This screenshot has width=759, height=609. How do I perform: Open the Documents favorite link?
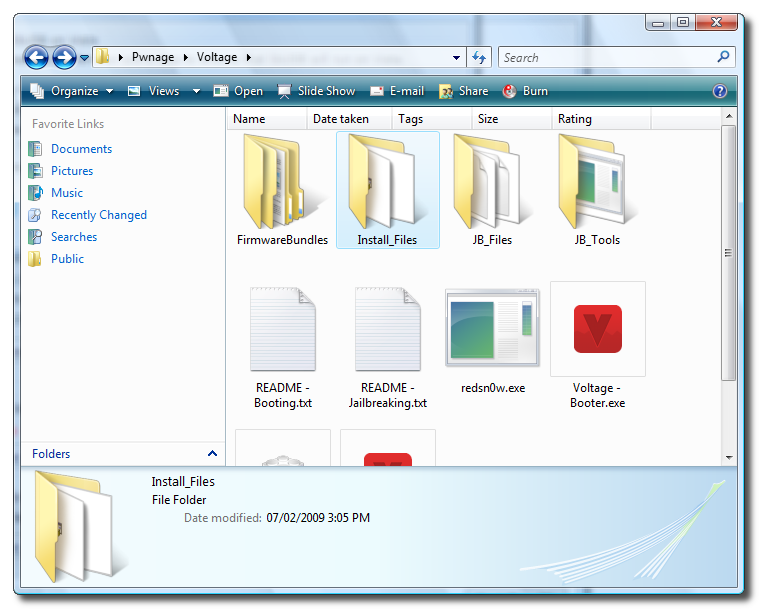pos(81,149)
